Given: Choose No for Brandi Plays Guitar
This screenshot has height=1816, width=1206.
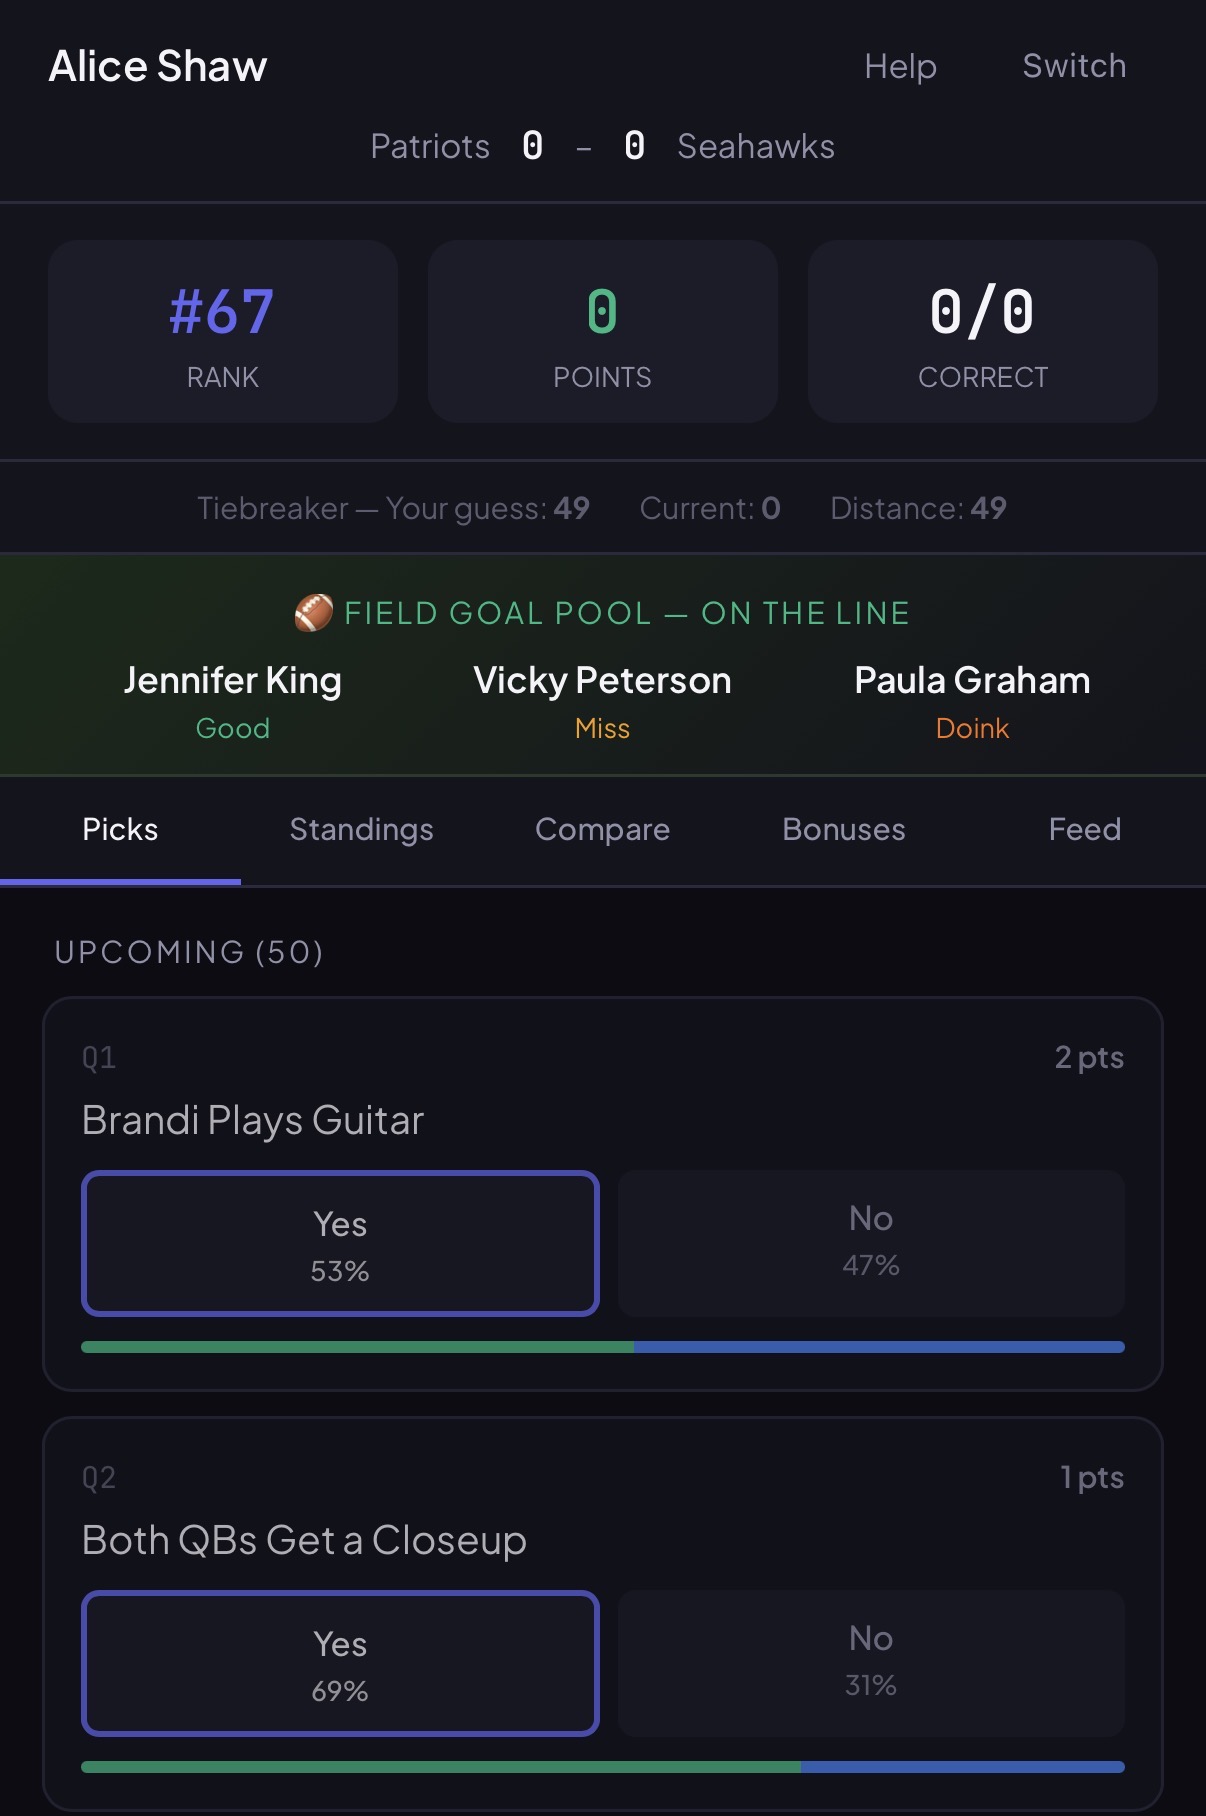Looking at the screenshot, I should (x=871, y=1243).
